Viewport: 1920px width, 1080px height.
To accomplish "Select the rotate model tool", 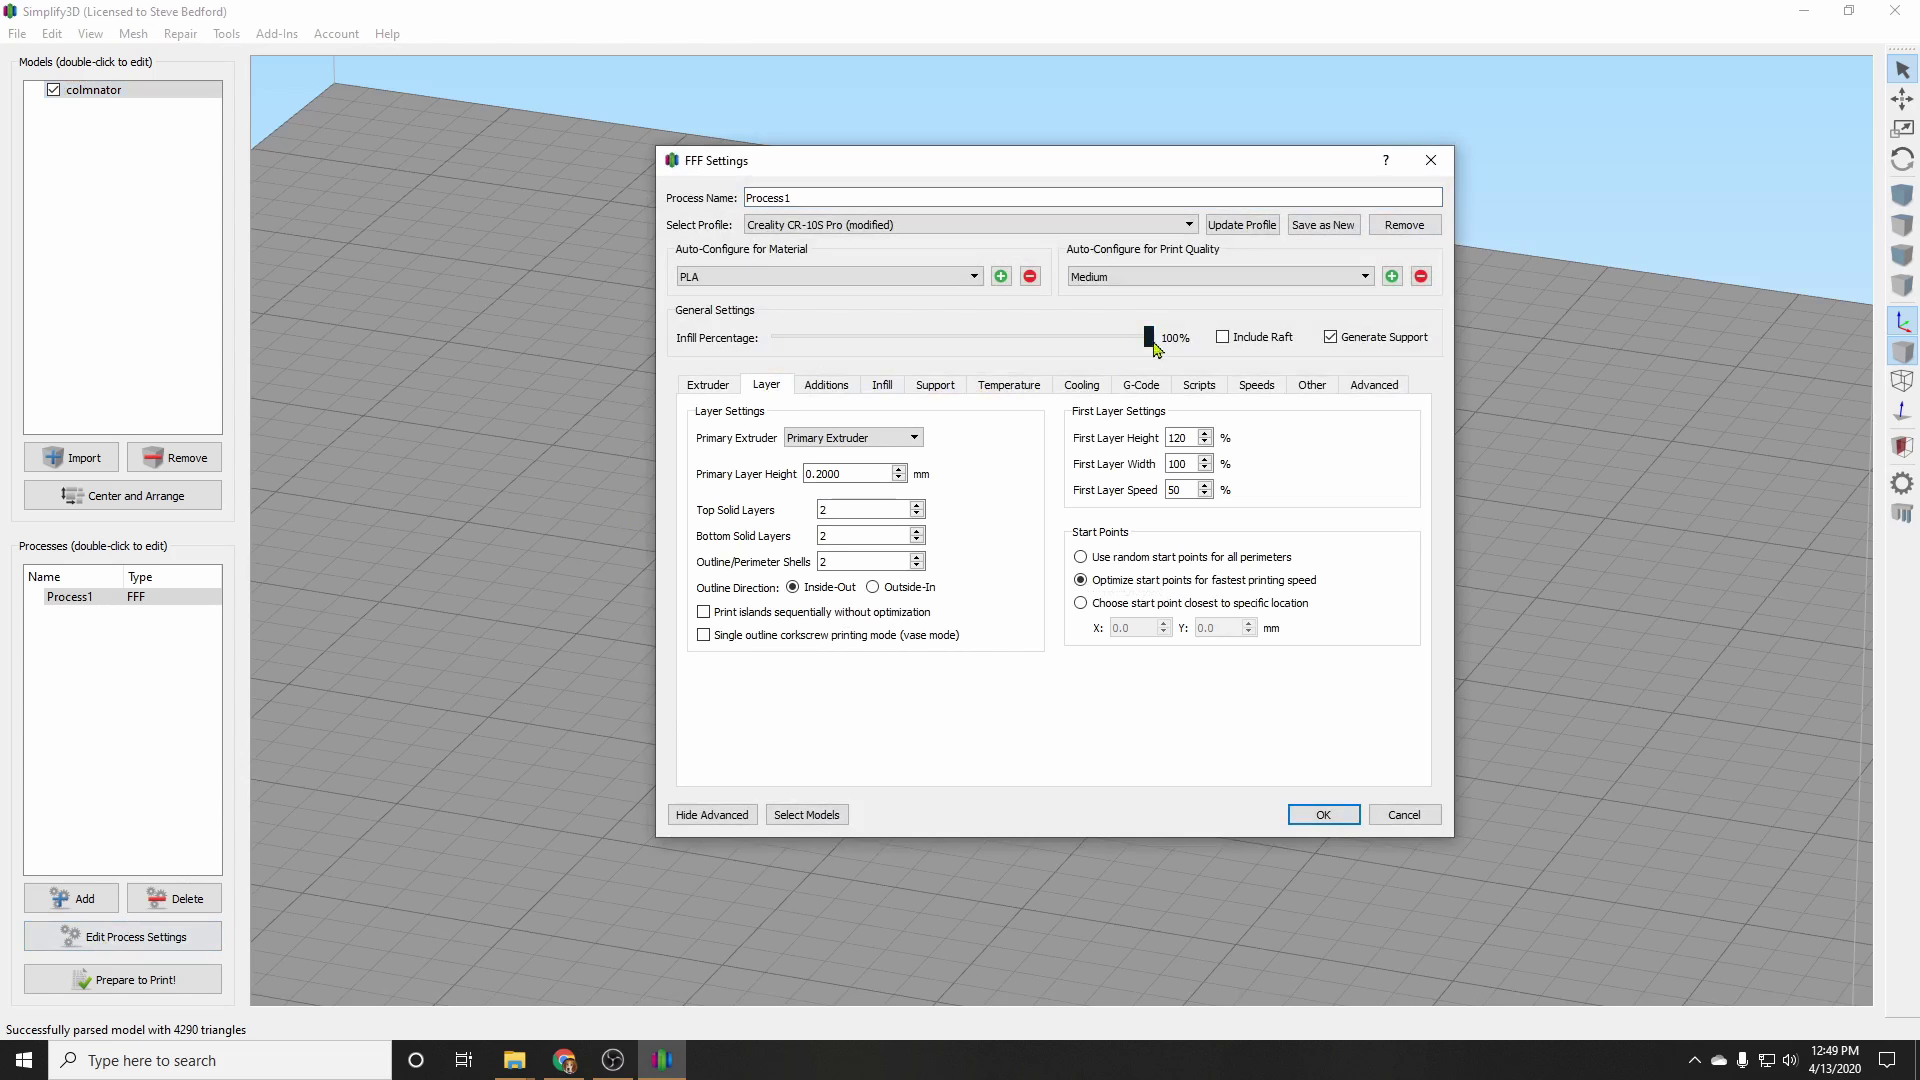I will 1902,159.
